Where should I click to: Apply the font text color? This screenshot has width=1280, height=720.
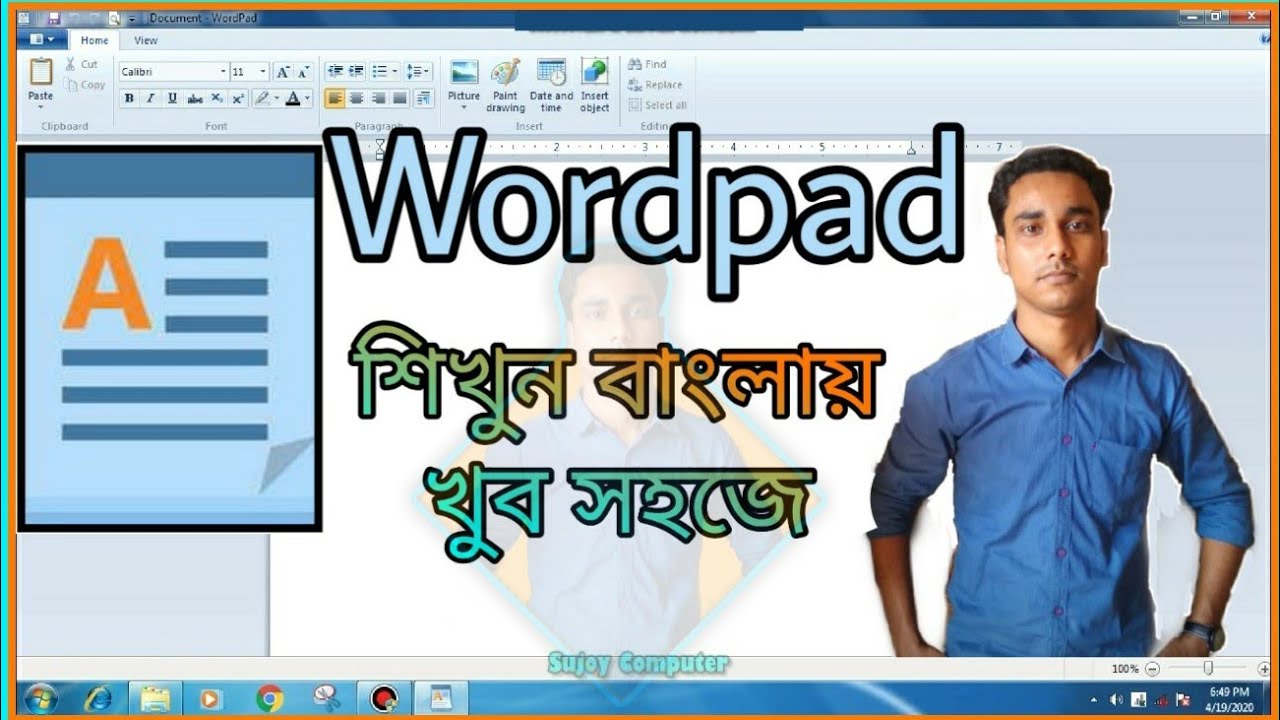point(292,98)
